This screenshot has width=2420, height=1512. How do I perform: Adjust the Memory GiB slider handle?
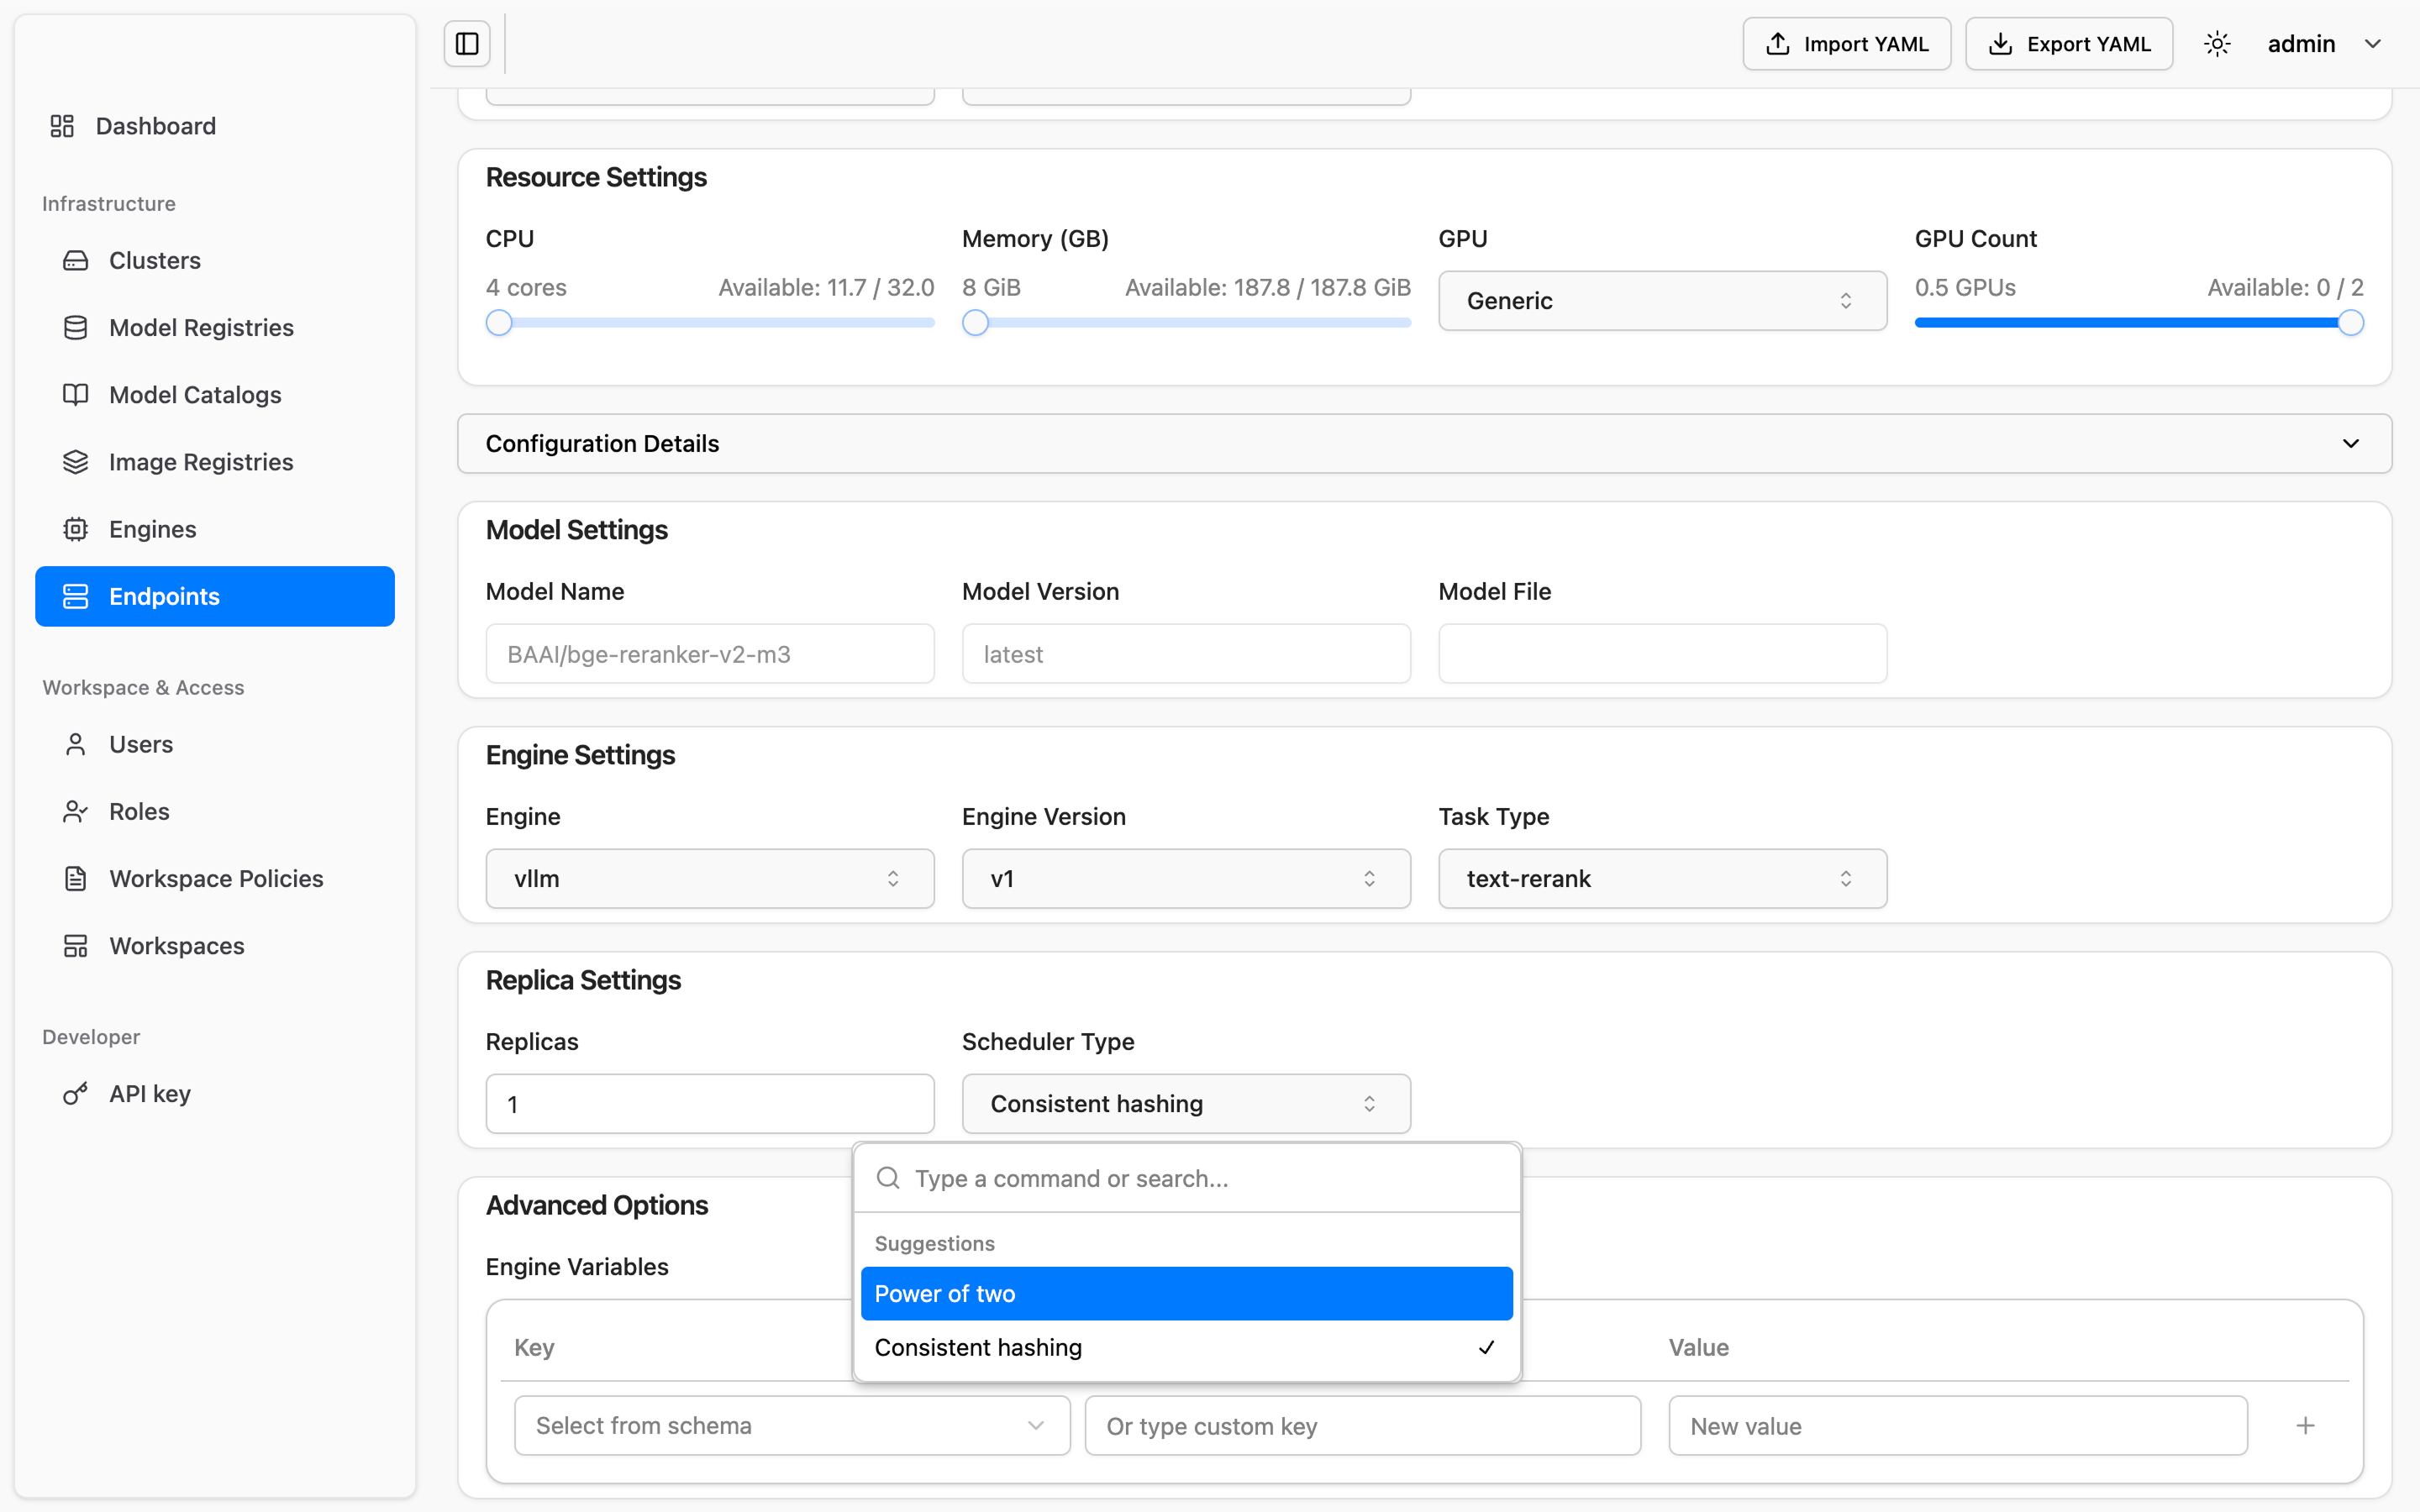(975, 323)
